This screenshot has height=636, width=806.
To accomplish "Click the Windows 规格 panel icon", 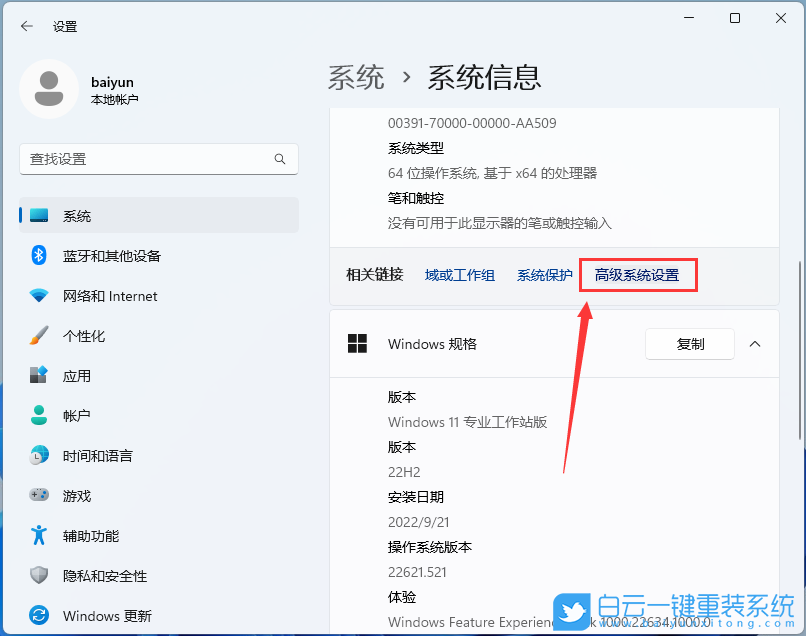I will tap(357, 344).
